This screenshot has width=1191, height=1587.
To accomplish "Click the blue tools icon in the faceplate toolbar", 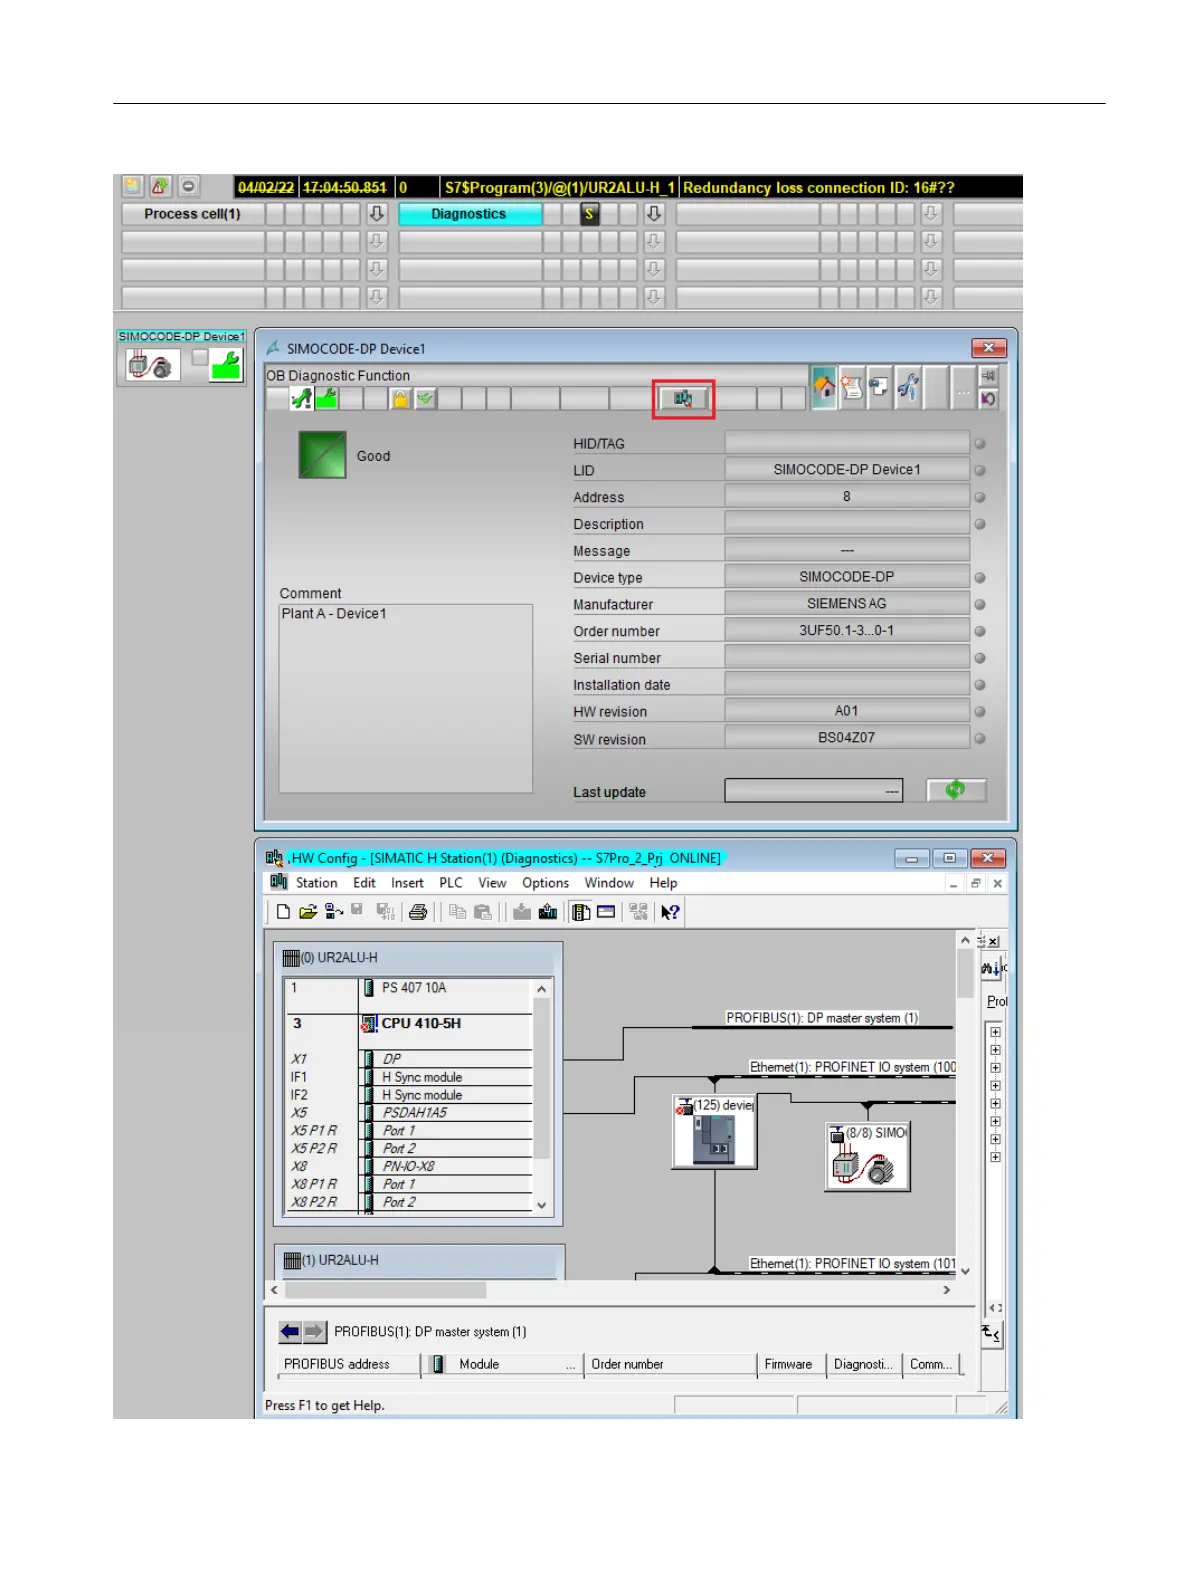I will (x=908, y=386).
